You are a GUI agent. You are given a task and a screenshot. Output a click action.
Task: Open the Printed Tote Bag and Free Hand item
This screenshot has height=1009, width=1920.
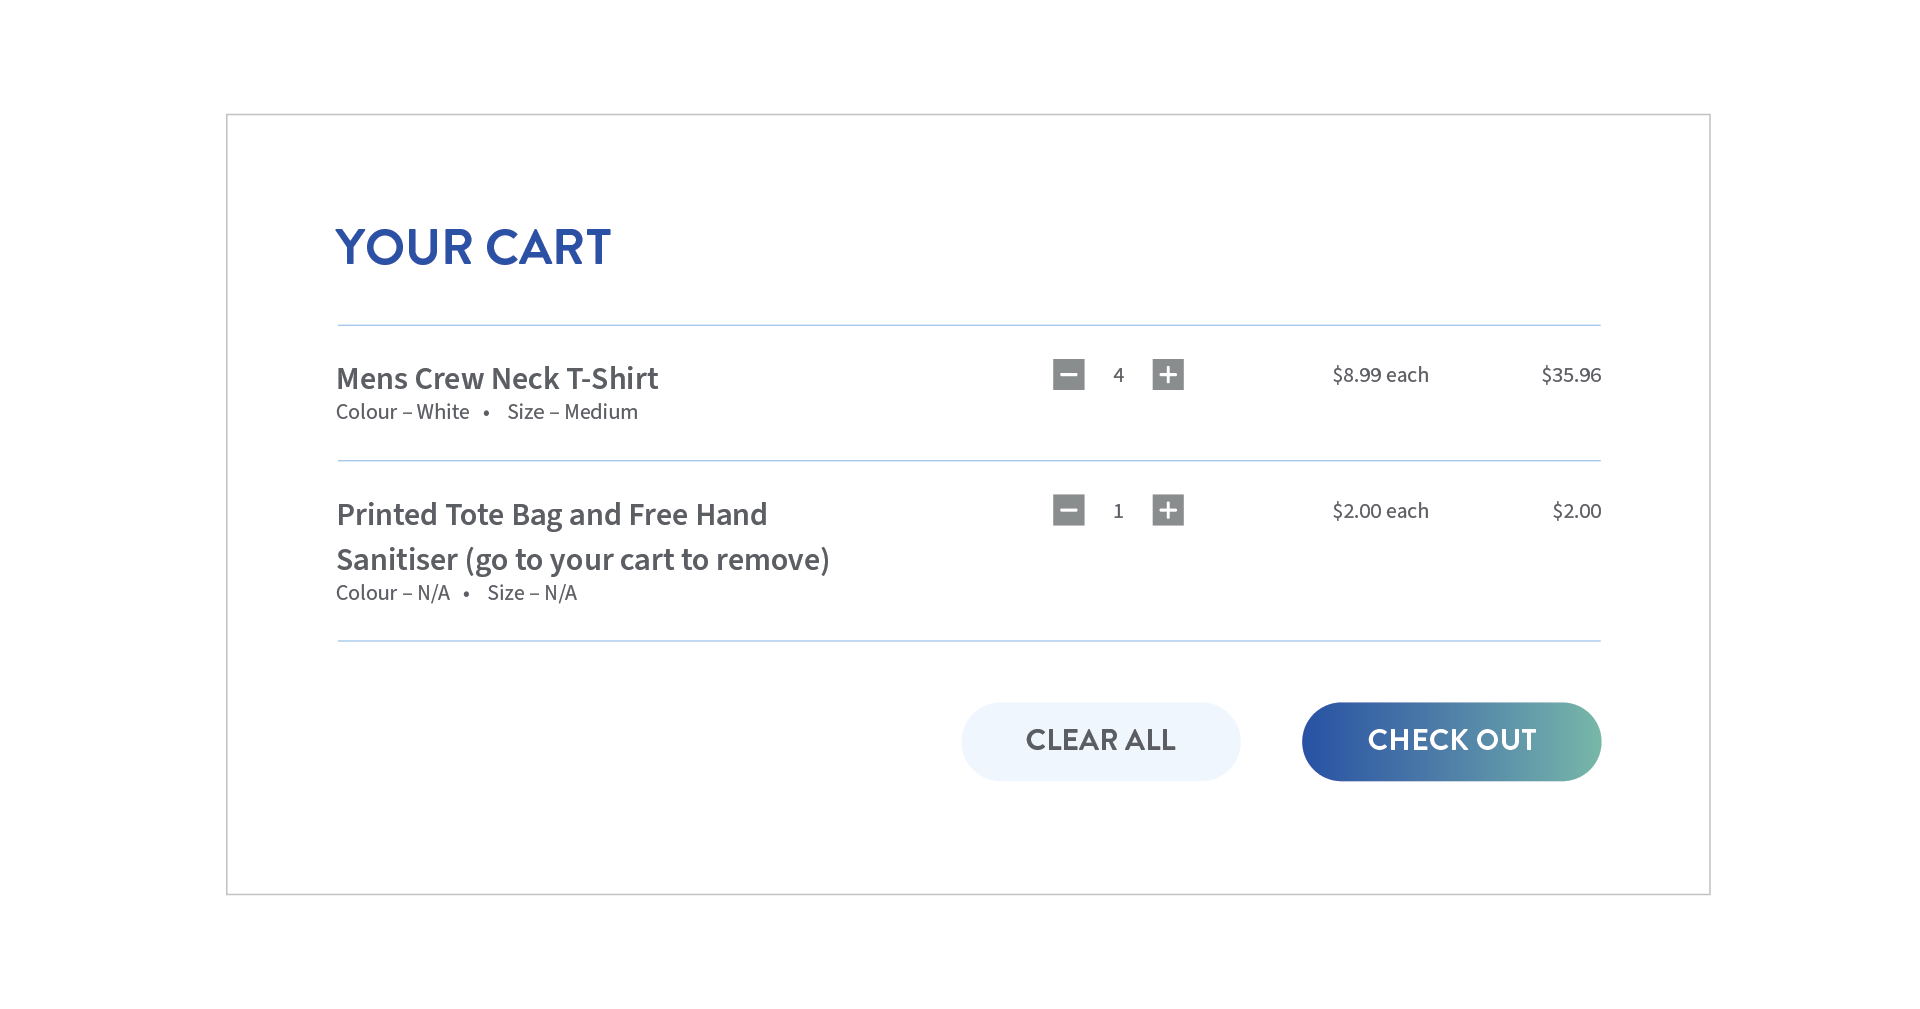click(x=552, y=515)
